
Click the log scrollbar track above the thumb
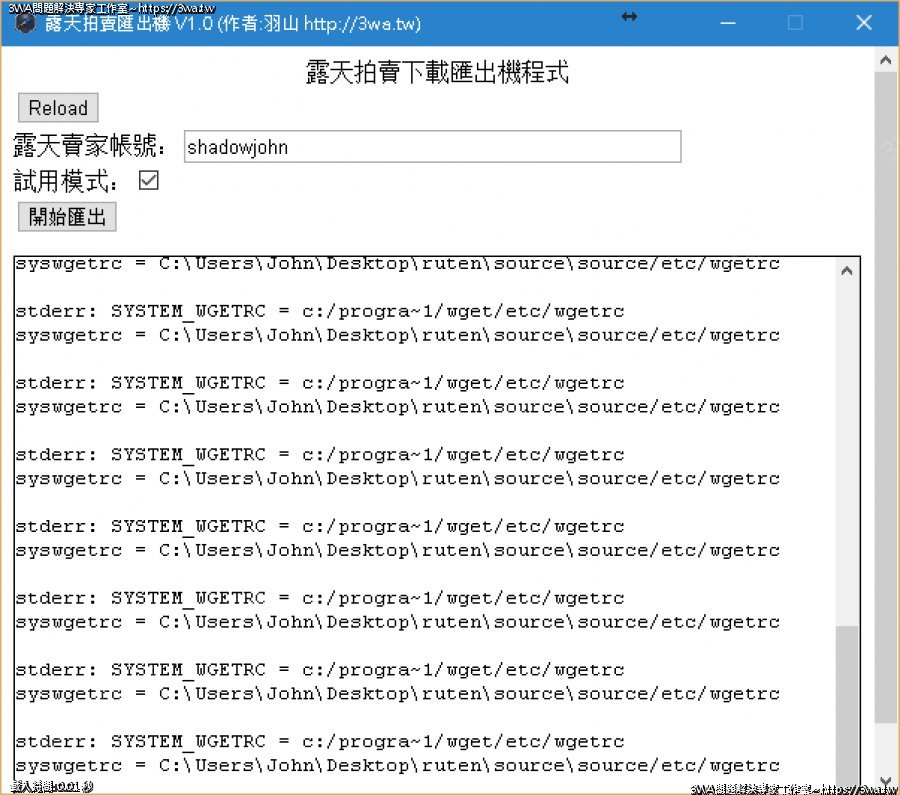[847, 450]
